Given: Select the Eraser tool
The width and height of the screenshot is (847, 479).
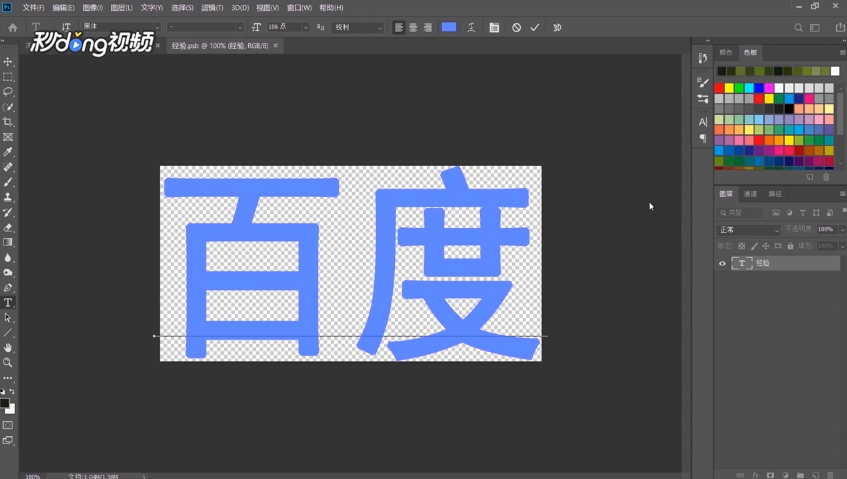Looking at the screenshot, I should coord(8,228).
